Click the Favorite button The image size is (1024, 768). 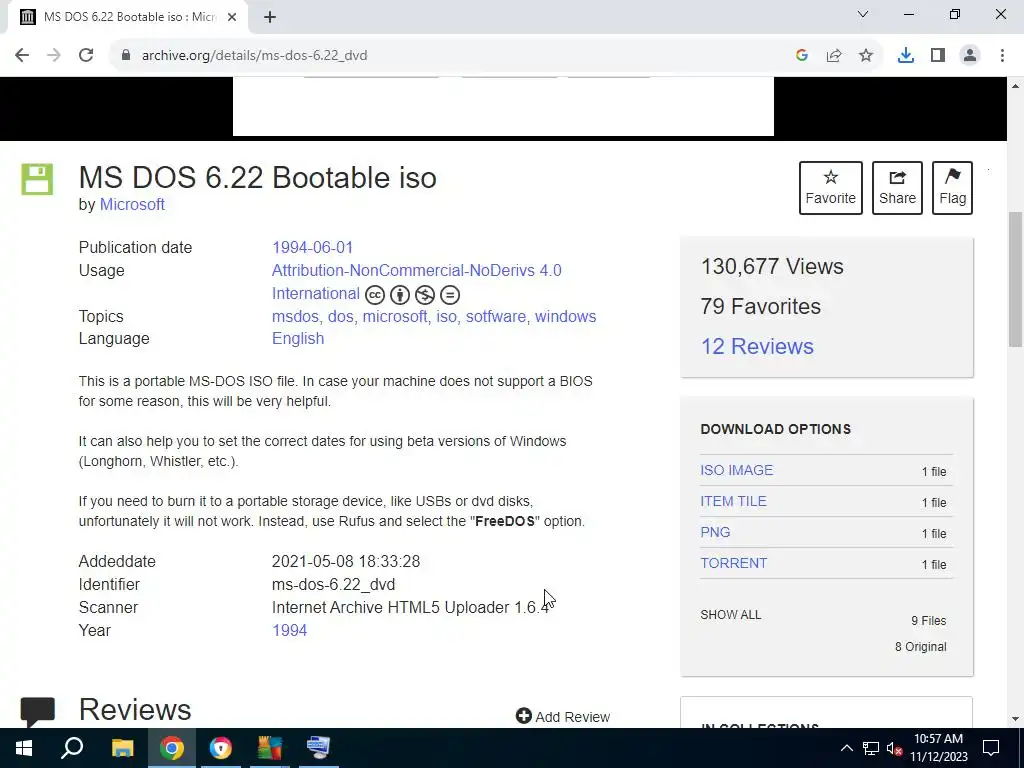pos(831,187)
